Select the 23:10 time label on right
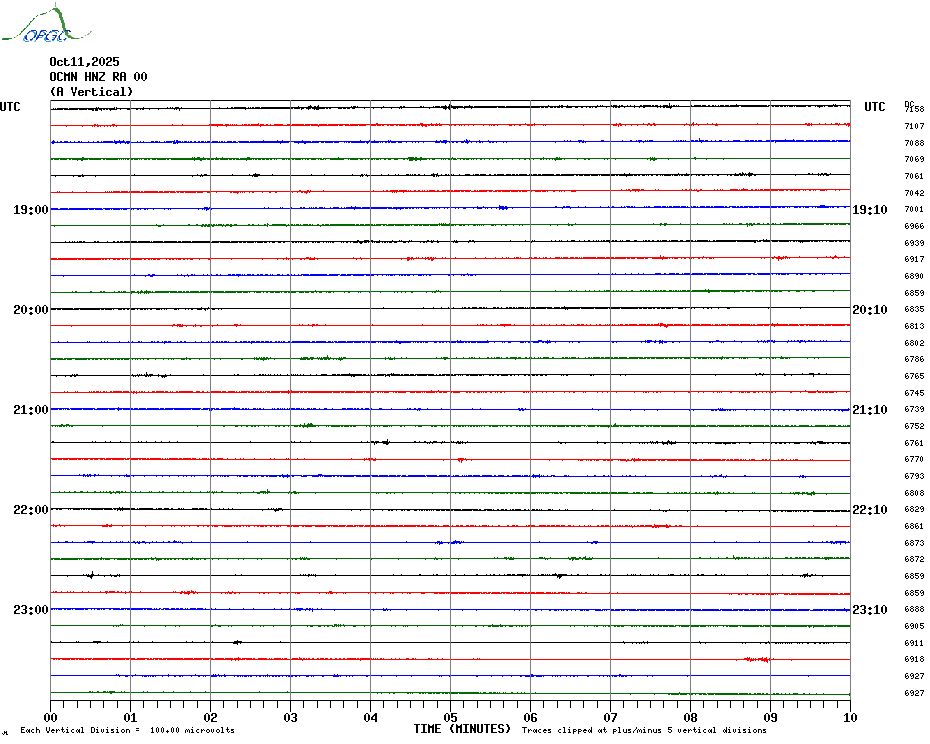Image resolution: width=930 pixels, height=744 pixels. point(869,610)
